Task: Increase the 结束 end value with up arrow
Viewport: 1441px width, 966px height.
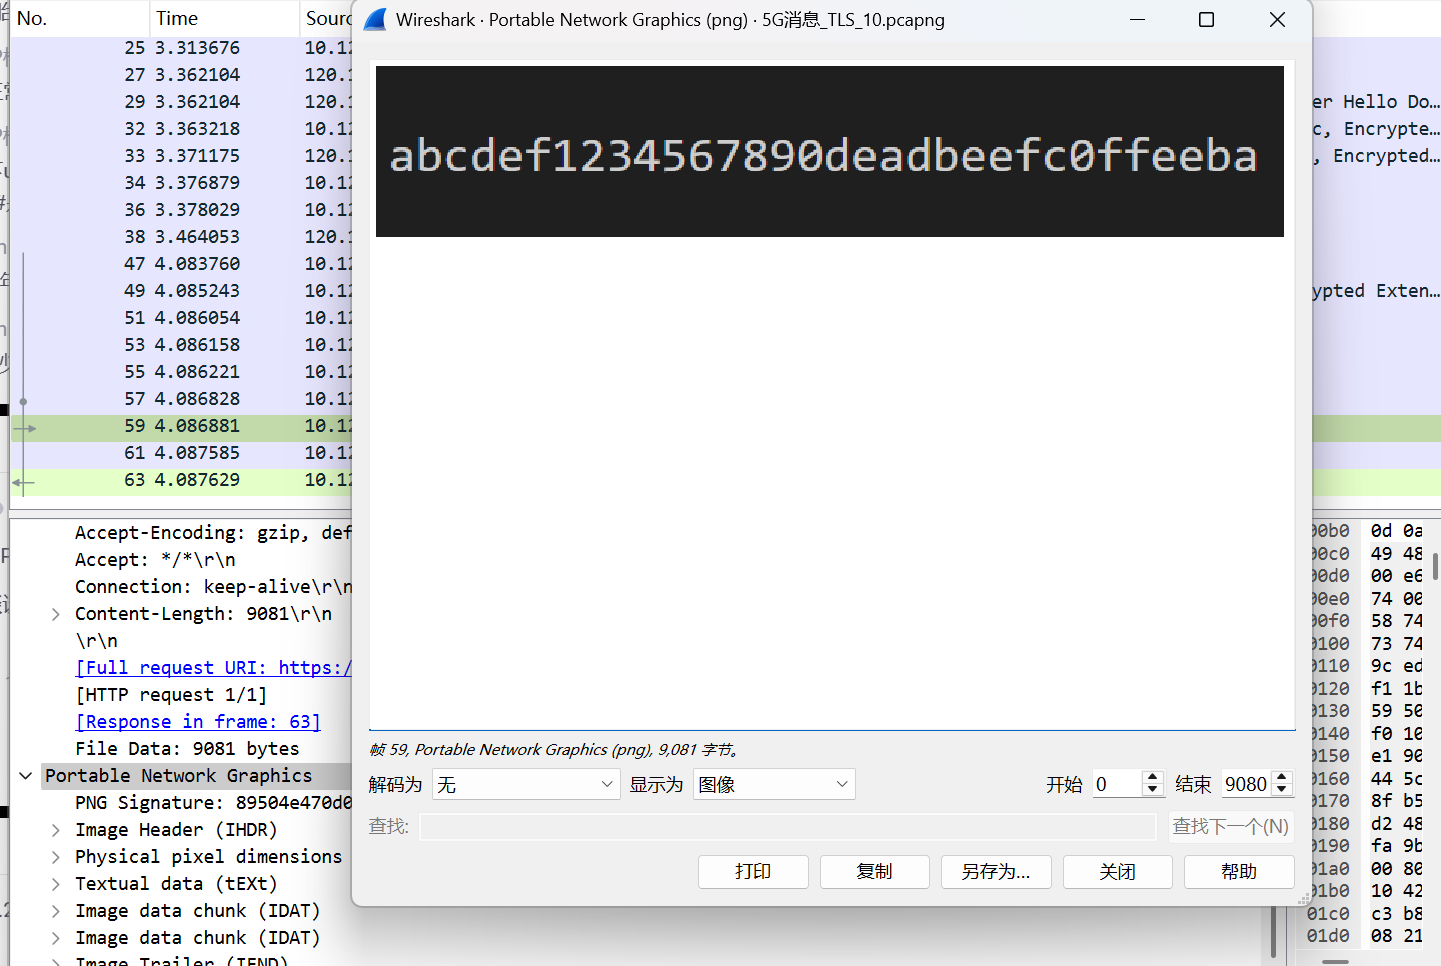Action: [x=1282, y=777]
